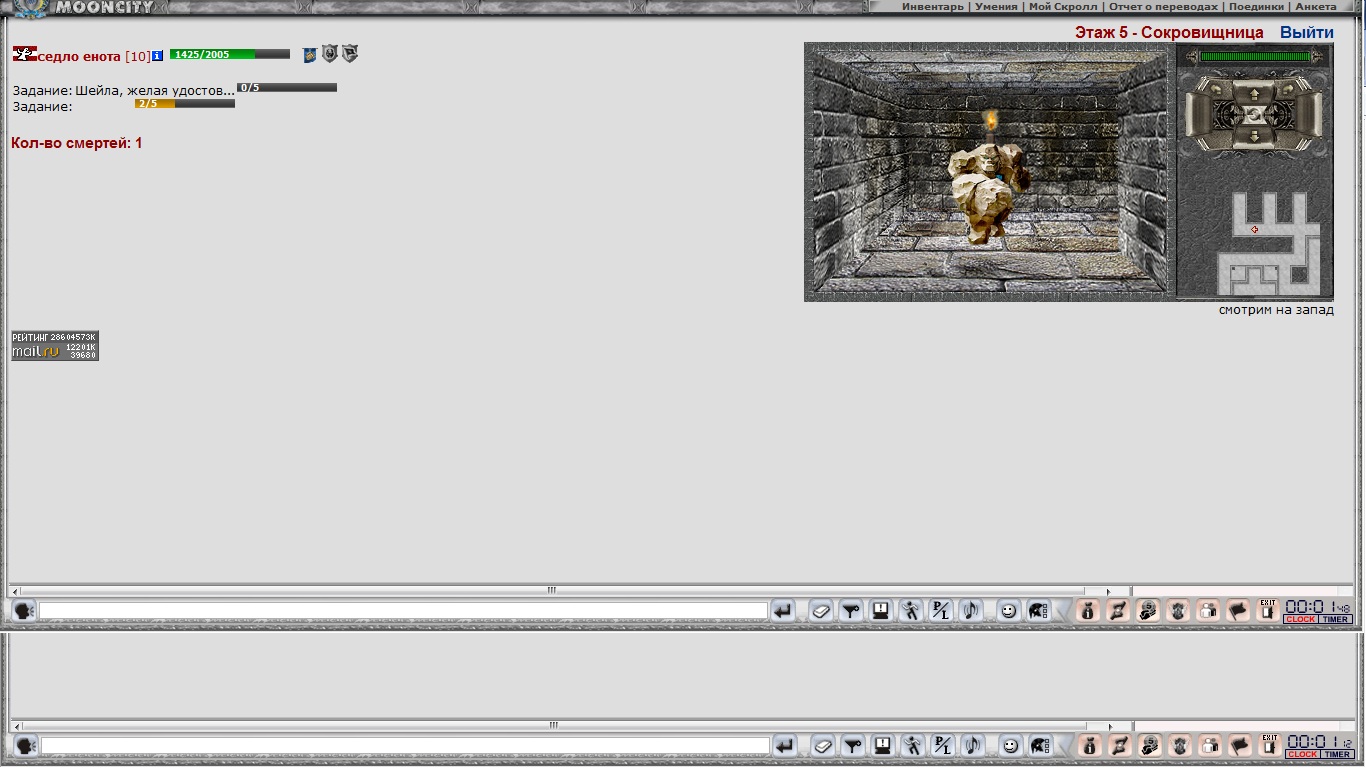Move forward with the up arrow on the navigation pad
Image resolution: width=1366 pixels, height=768 pixels.
(x=1254, y=93)
